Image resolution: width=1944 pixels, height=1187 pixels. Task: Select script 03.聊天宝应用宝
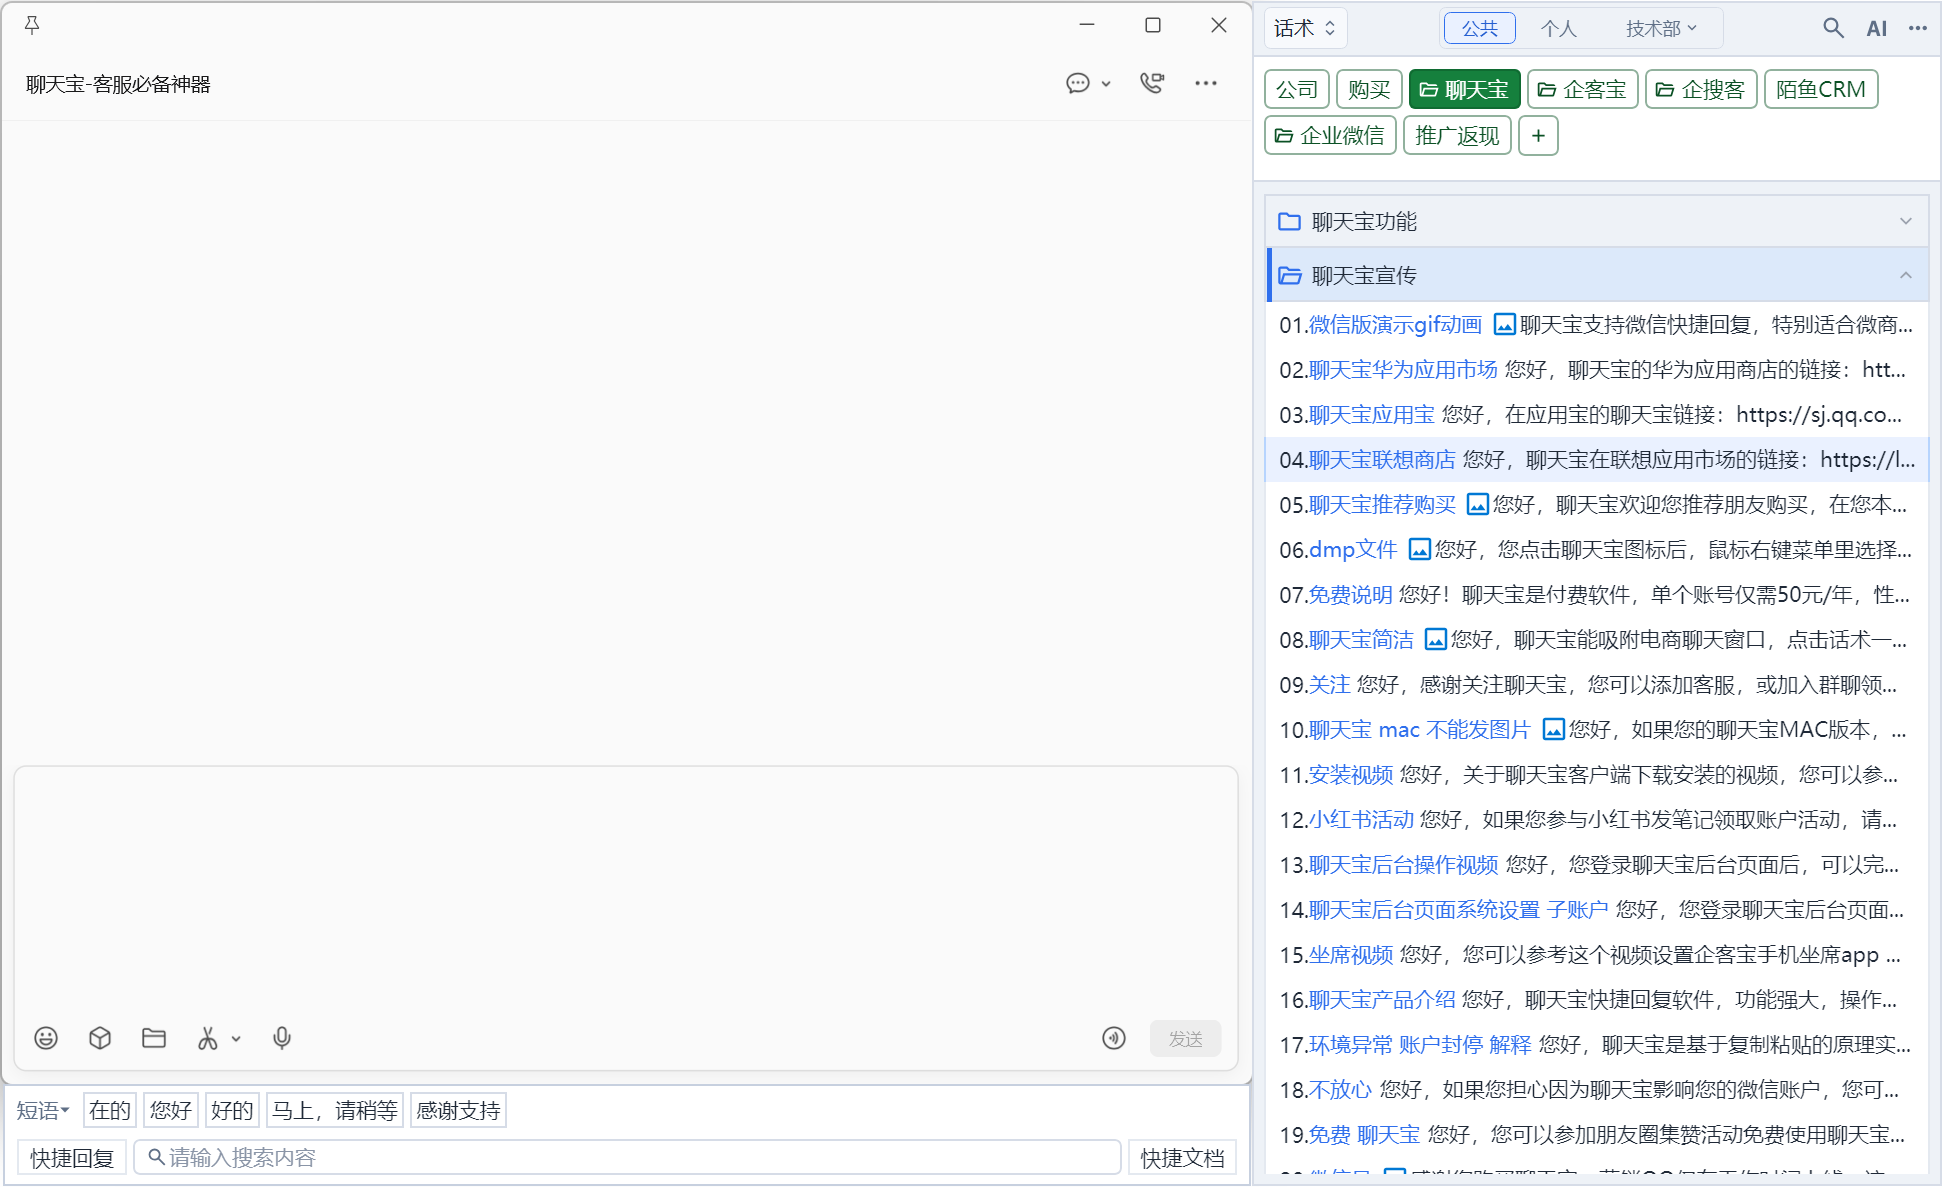click(1597, 415)
